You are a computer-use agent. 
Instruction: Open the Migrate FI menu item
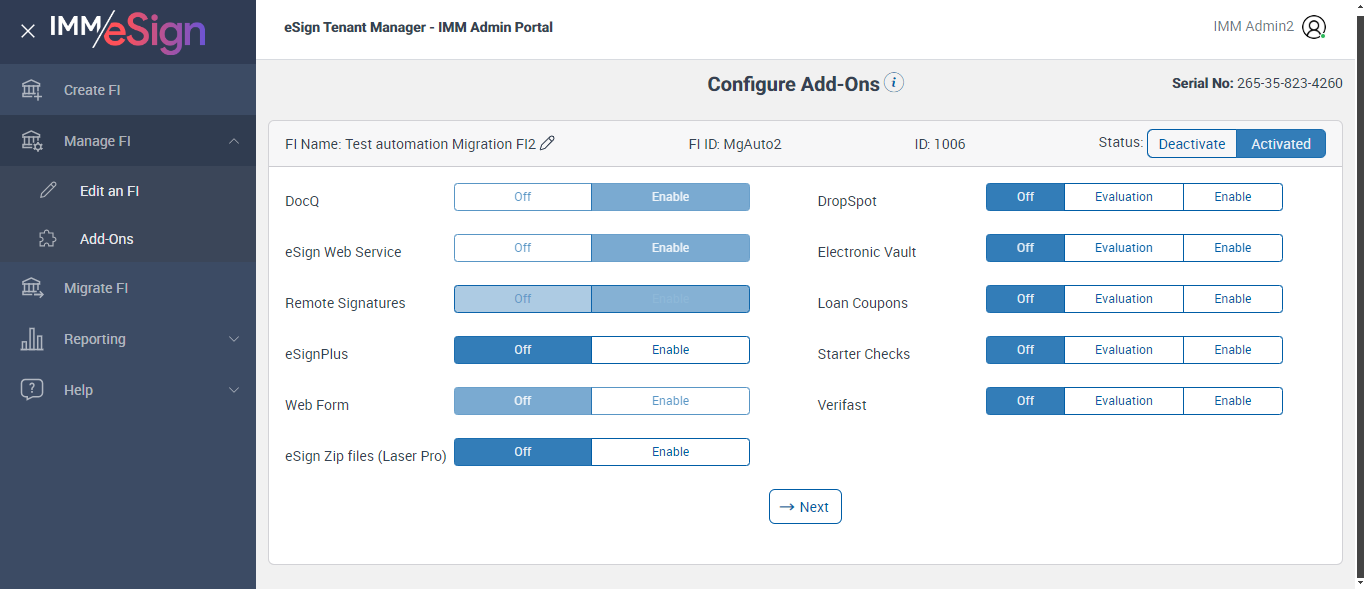coord(96,288)
